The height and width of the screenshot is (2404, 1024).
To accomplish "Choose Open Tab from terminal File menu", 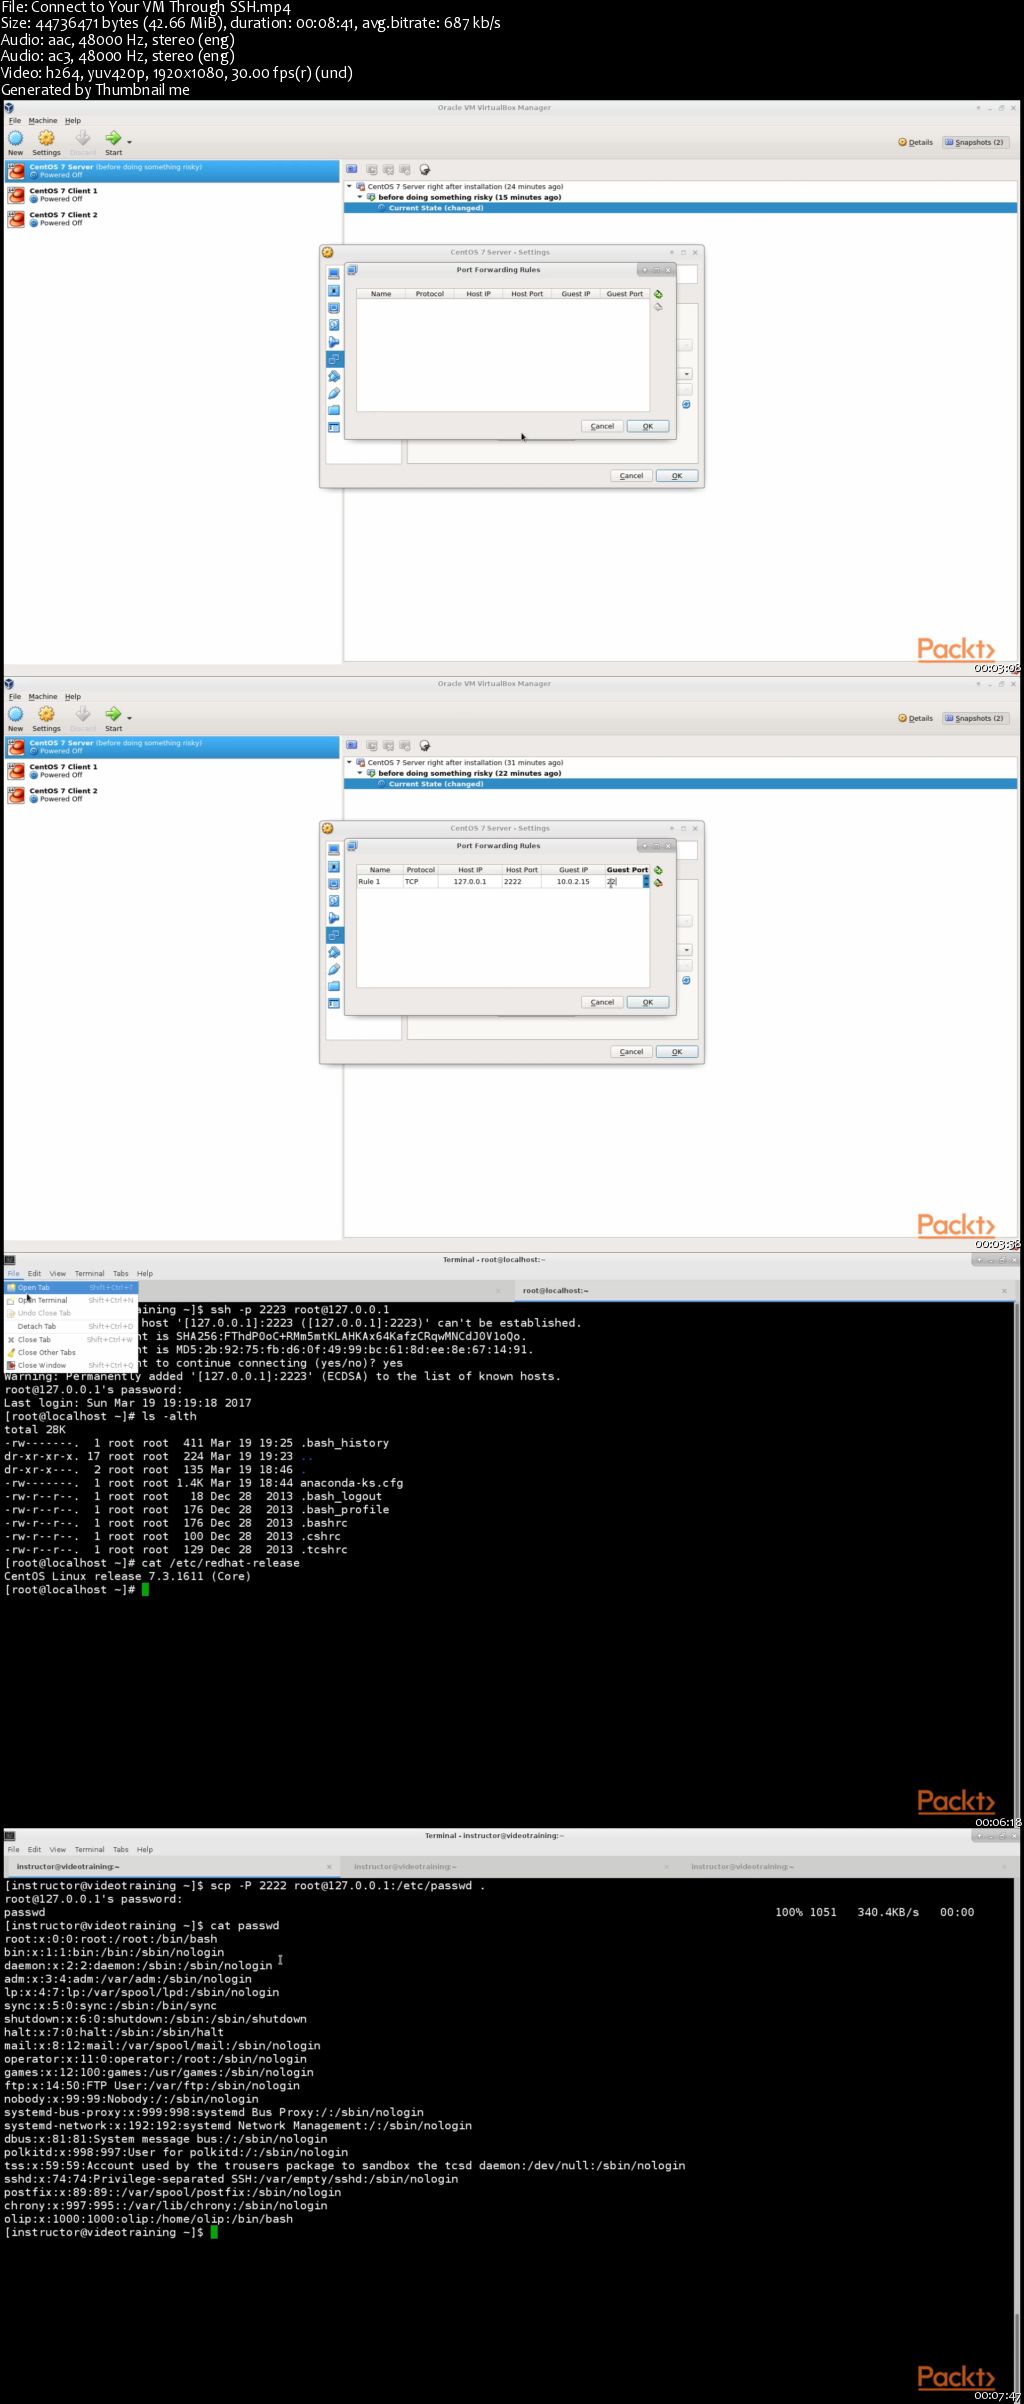I will (70, 1287).
